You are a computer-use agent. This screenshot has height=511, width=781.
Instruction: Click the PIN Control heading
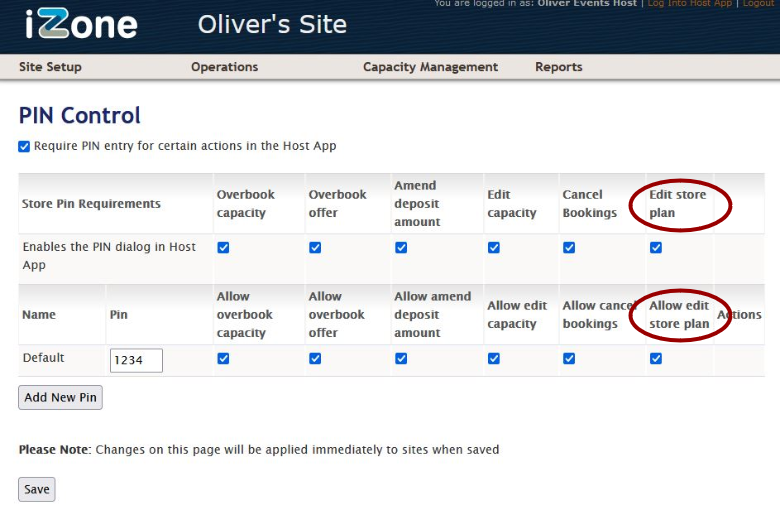[80, 116]
